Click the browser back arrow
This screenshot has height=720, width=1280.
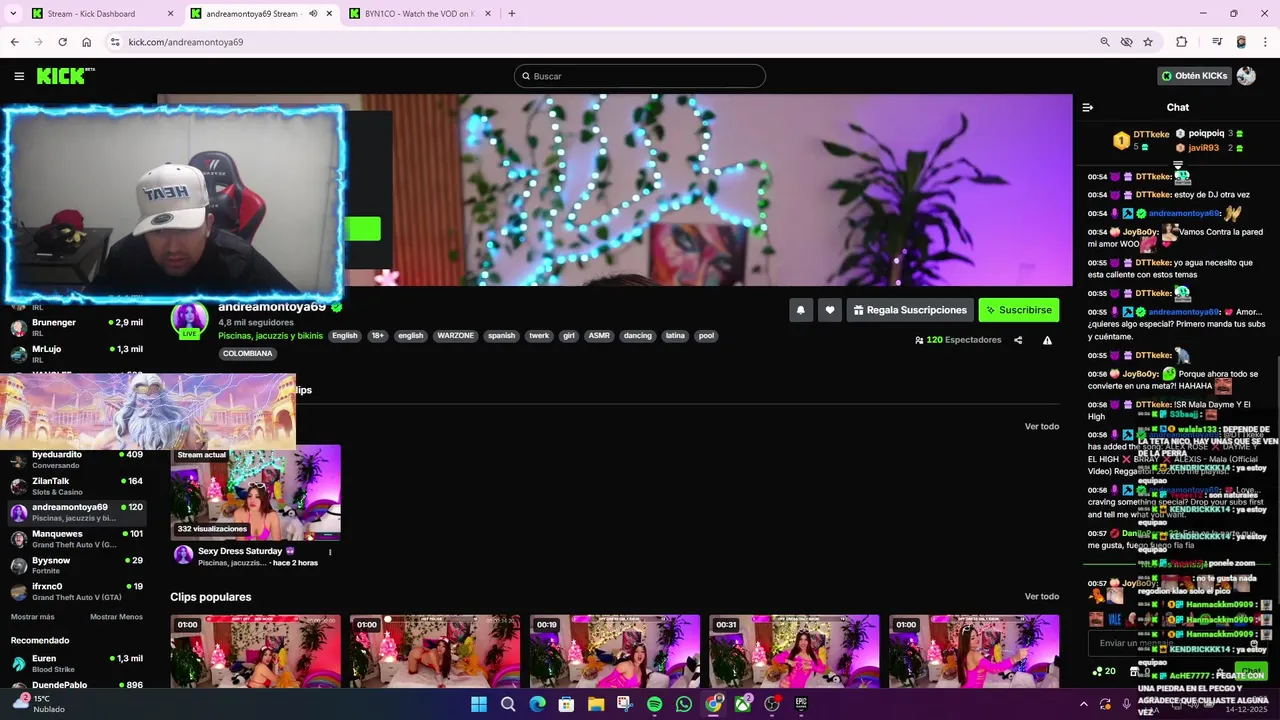[x=14, y=42]
